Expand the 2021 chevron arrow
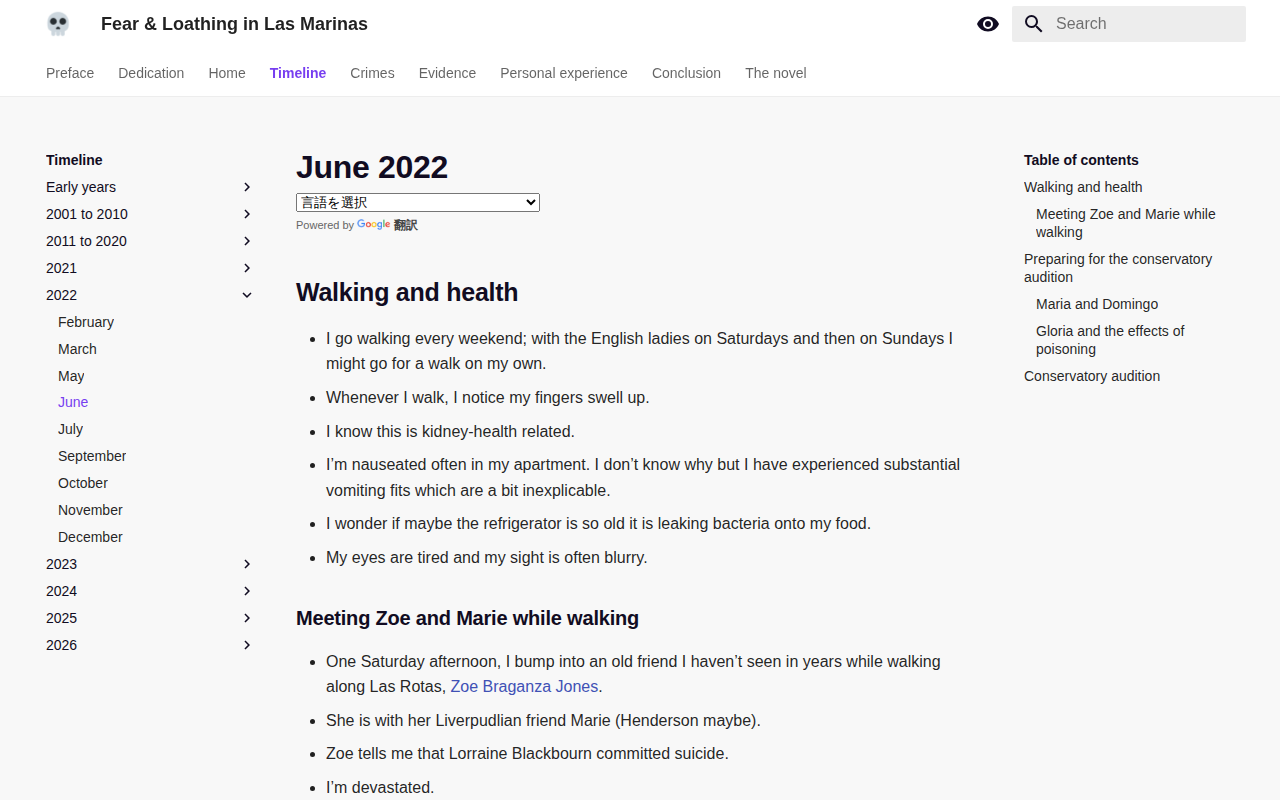Image resolution: width=1280 pixels, height=800 pixels. coord(247,268)
